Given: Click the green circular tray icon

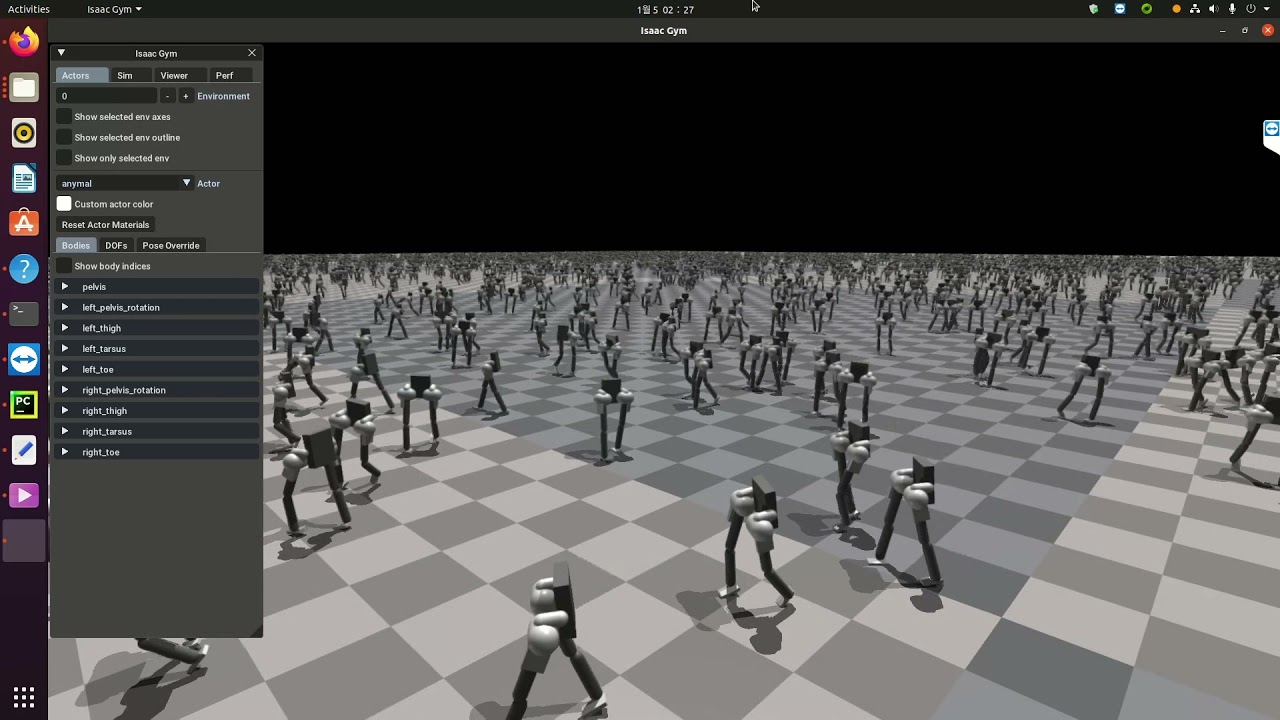Looking at the screenshot, I should click(x=1146, y=9).
